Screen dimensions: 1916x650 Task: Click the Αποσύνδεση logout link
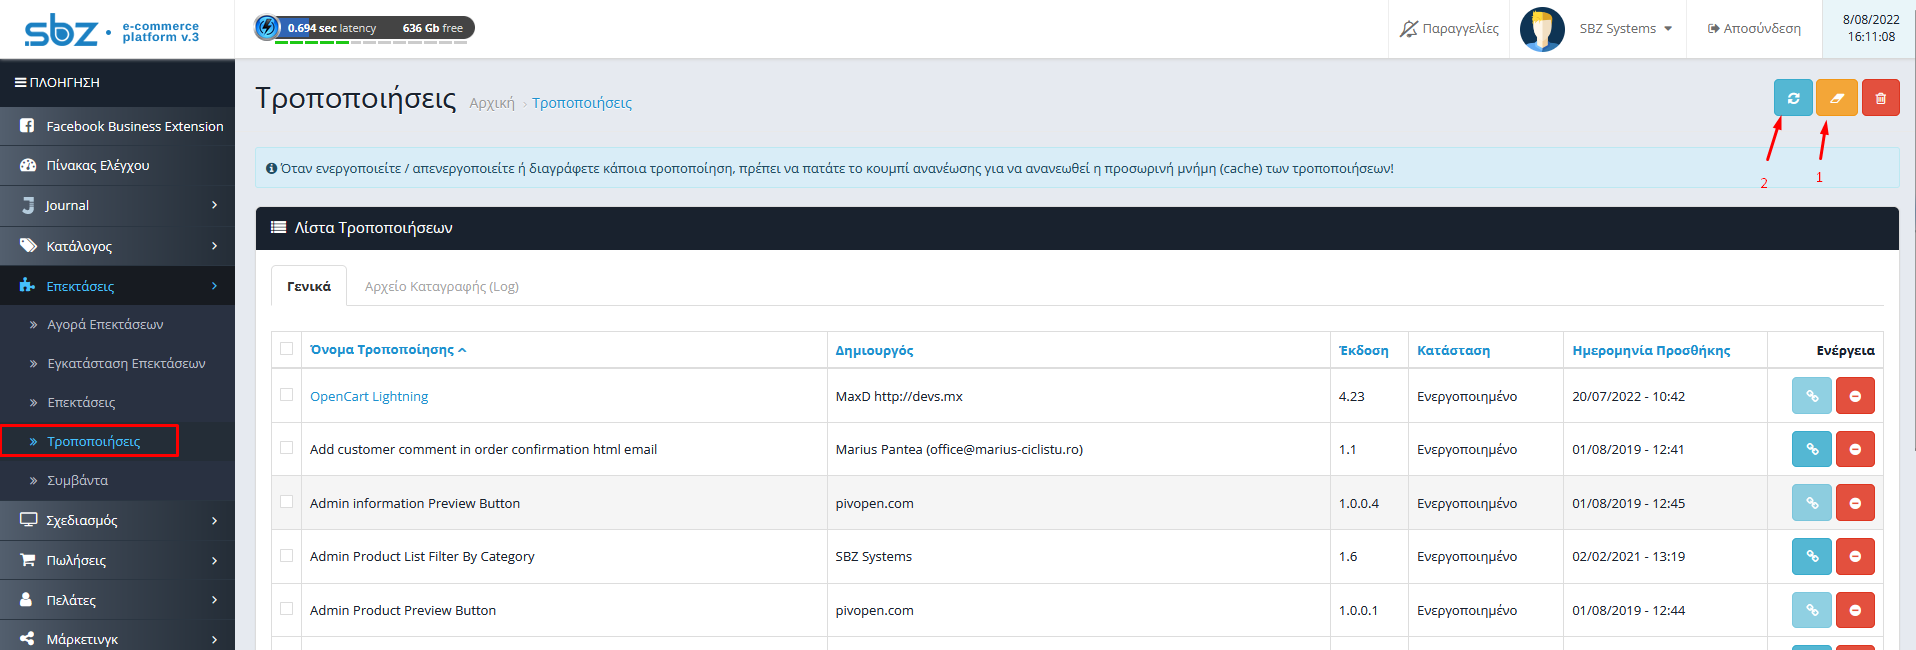pyautogui.click(x=1754, y=29)
